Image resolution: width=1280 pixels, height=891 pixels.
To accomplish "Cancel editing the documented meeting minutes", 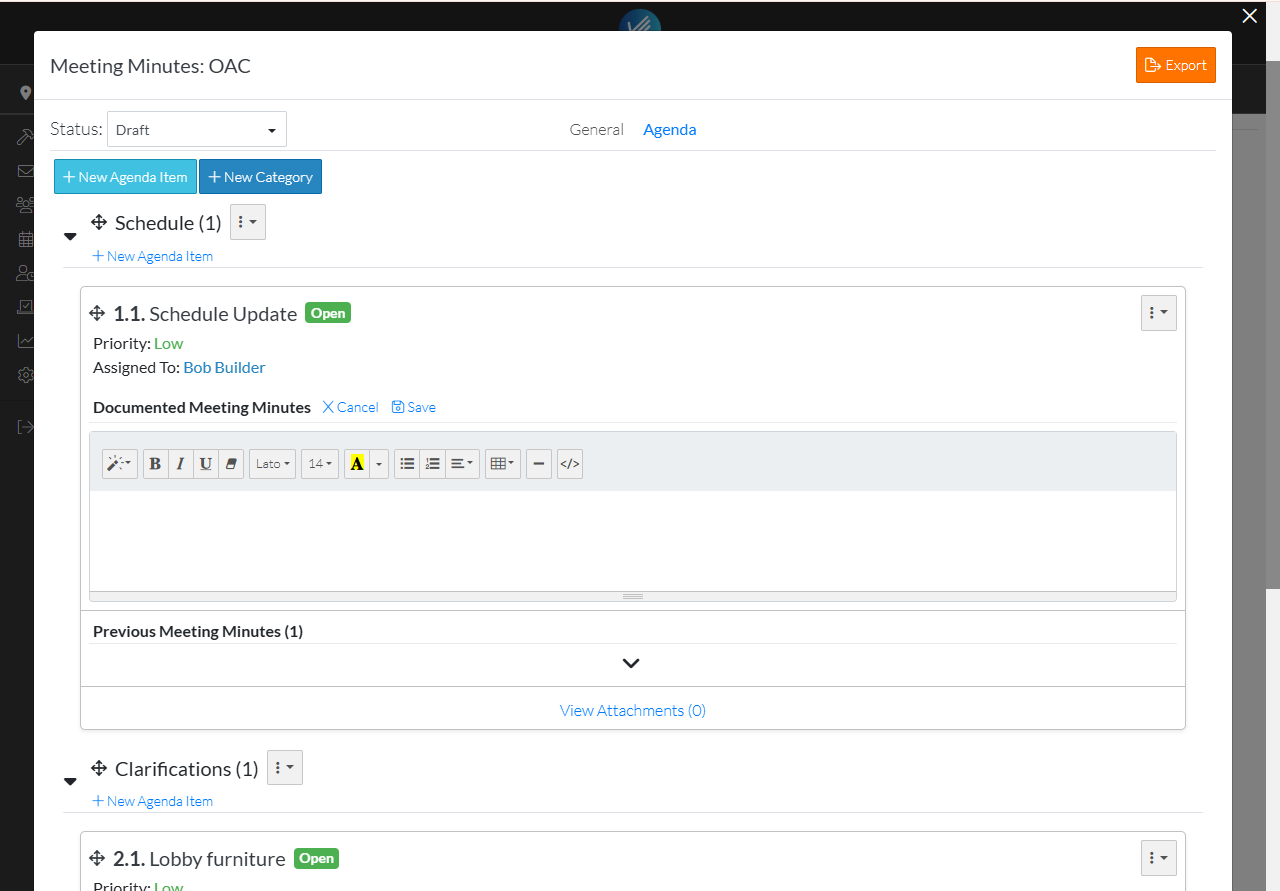I will (x=350, y=407).
